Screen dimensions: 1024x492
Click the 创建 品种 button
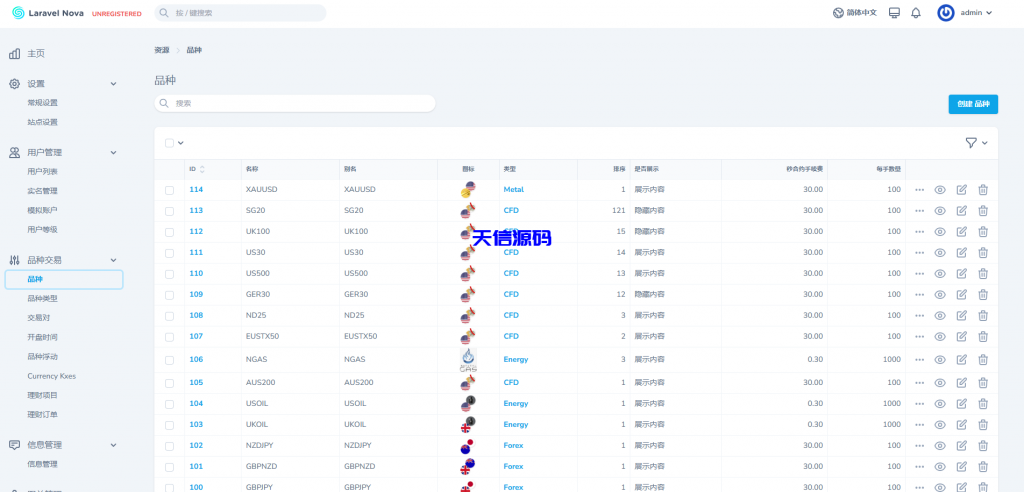pyautogui.click(x=972, y=104)
